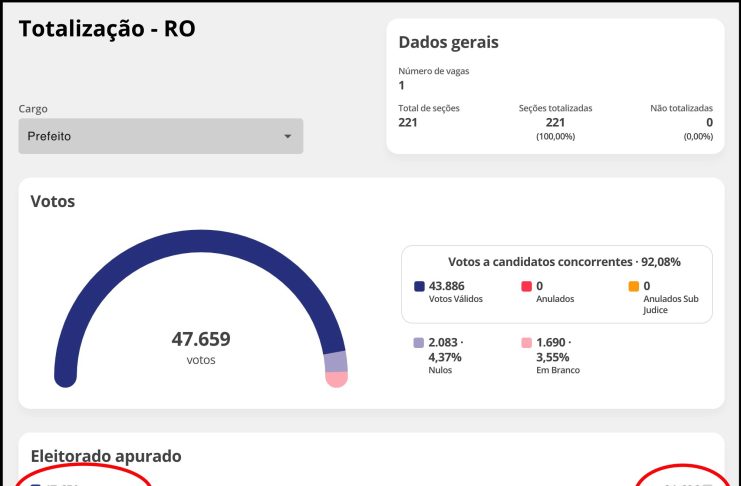741x486 pixels.
Task: Click the orange Anulados Sub Judice swatch
Action: [633, 286]
